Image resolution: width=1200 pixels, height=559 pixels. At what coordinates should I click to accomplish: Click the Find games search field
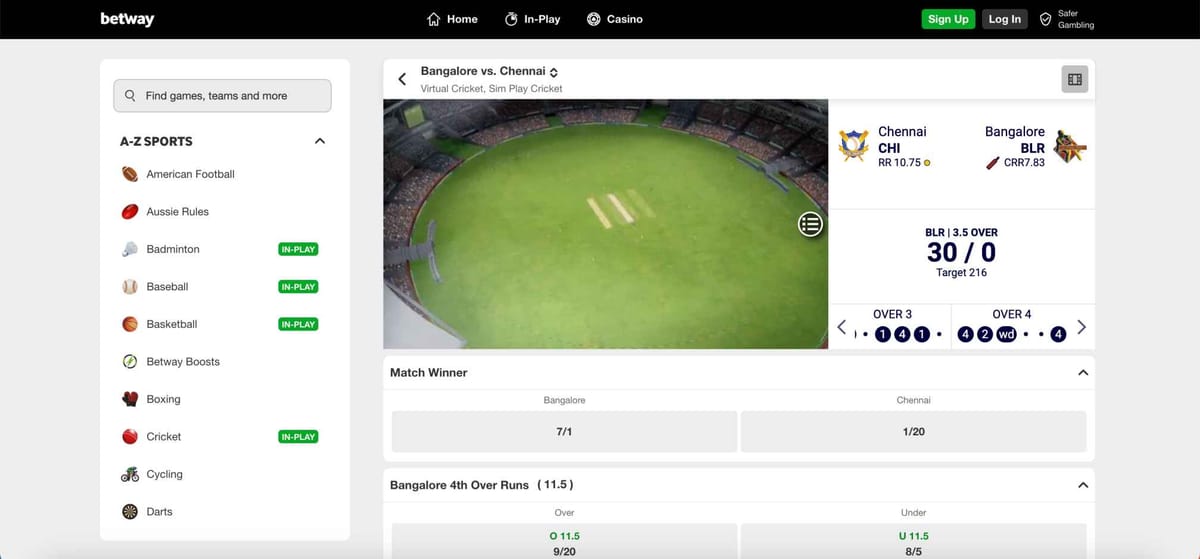pyautogui.click(x=222, y=96)
